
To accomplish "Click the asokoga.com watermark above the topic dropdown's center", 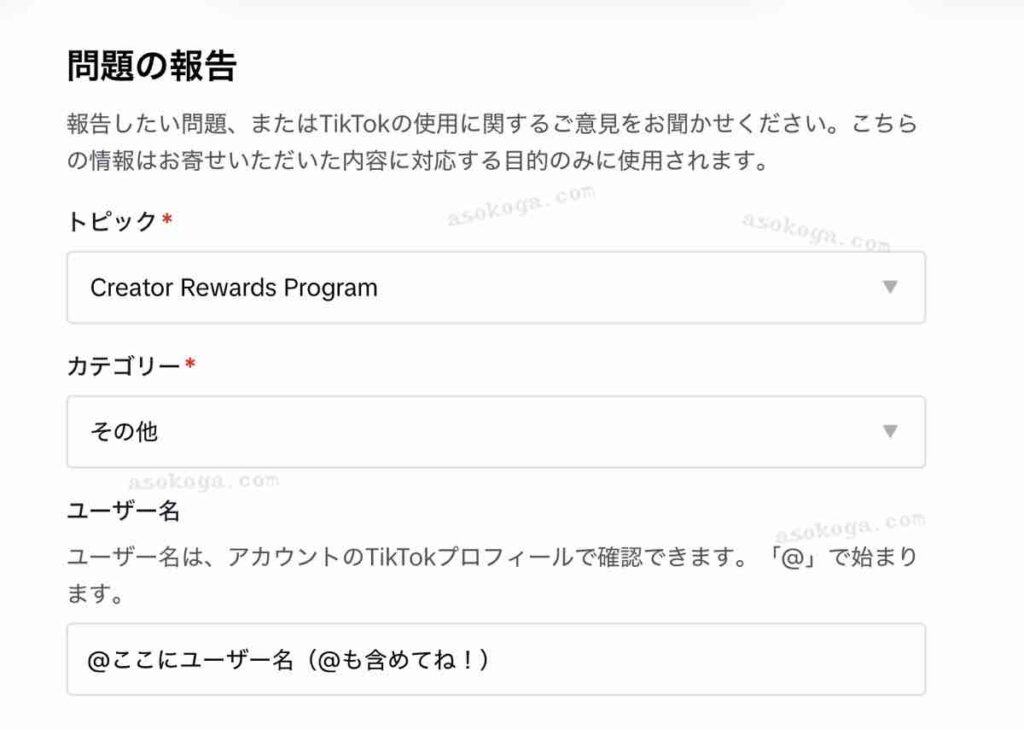I will point(520,204).
